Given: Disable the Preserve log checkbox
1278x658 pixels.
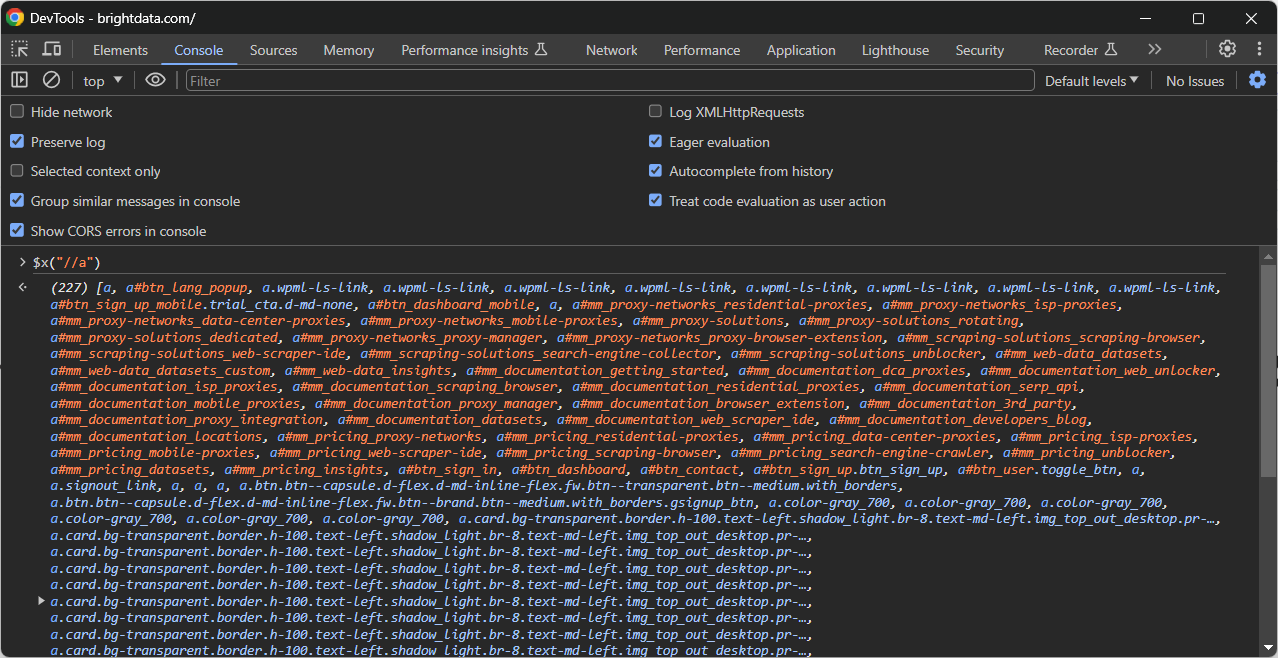Looking at the screenshot, I should coord(17,141).
